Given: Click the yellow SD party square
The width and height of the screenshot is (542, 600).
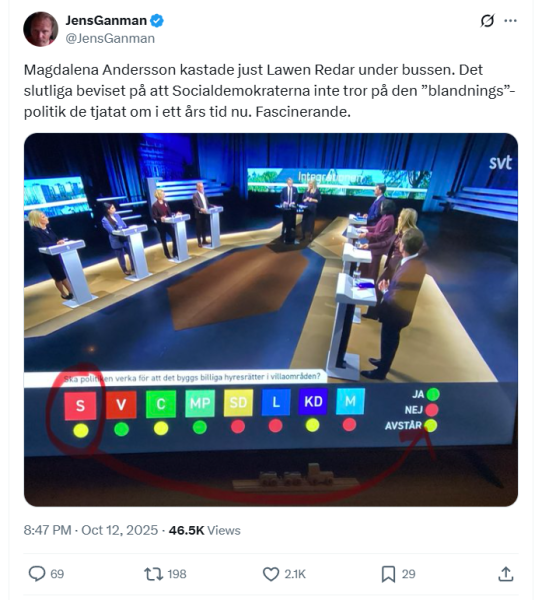Looking at the screenshot, I should click(x=238, y=403).
